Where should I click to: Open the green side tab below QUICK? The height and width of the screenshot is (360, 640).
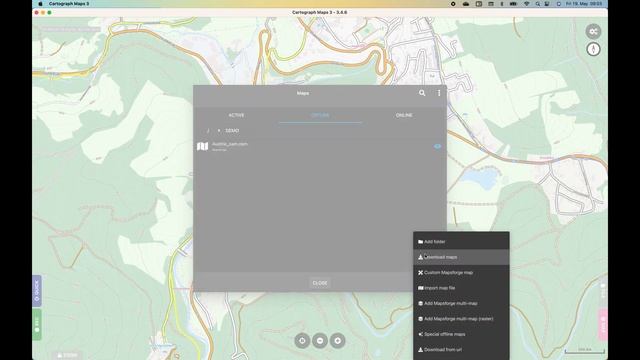pyautogui.click(x=37, y=324)
